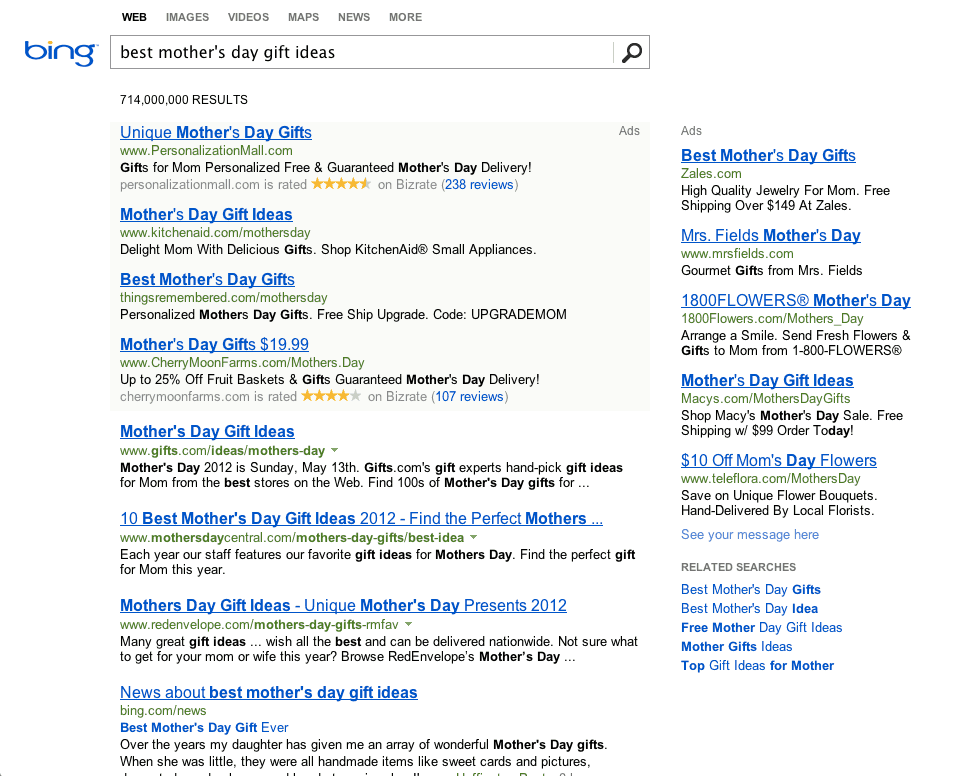Click the thingsremembered.com/mothersday green URL
Image resolution: width=973 pixels, height=776 pixels.
(x=223, y=298)
